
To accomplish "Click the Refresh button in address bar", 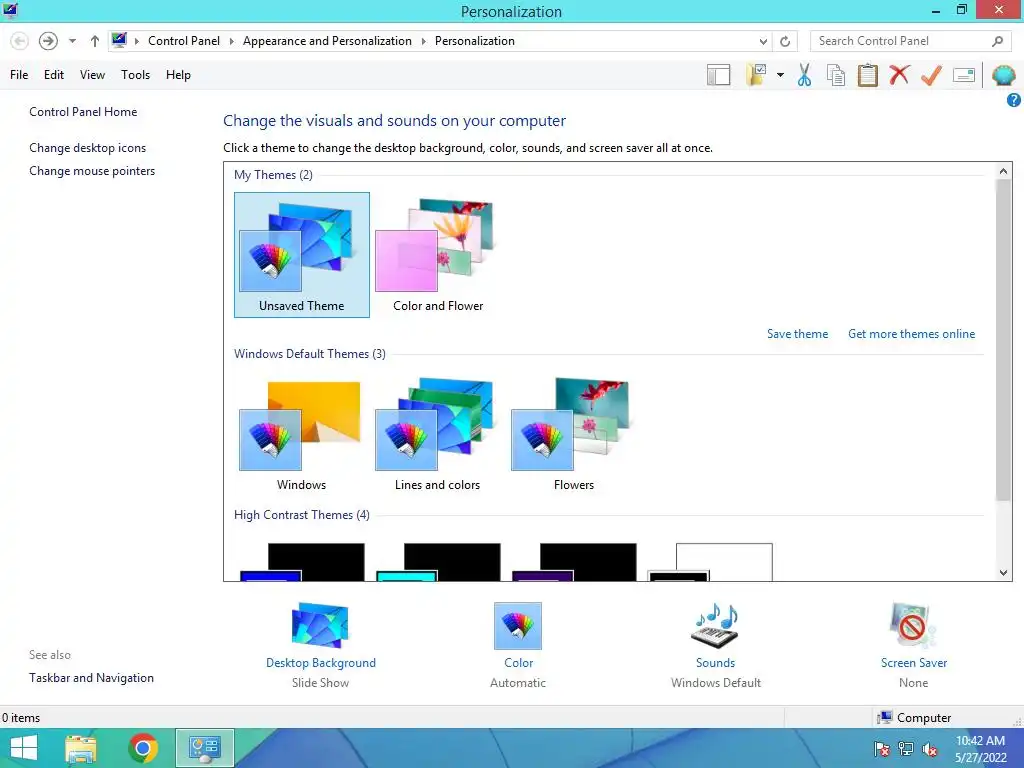I will pos(785,41).
